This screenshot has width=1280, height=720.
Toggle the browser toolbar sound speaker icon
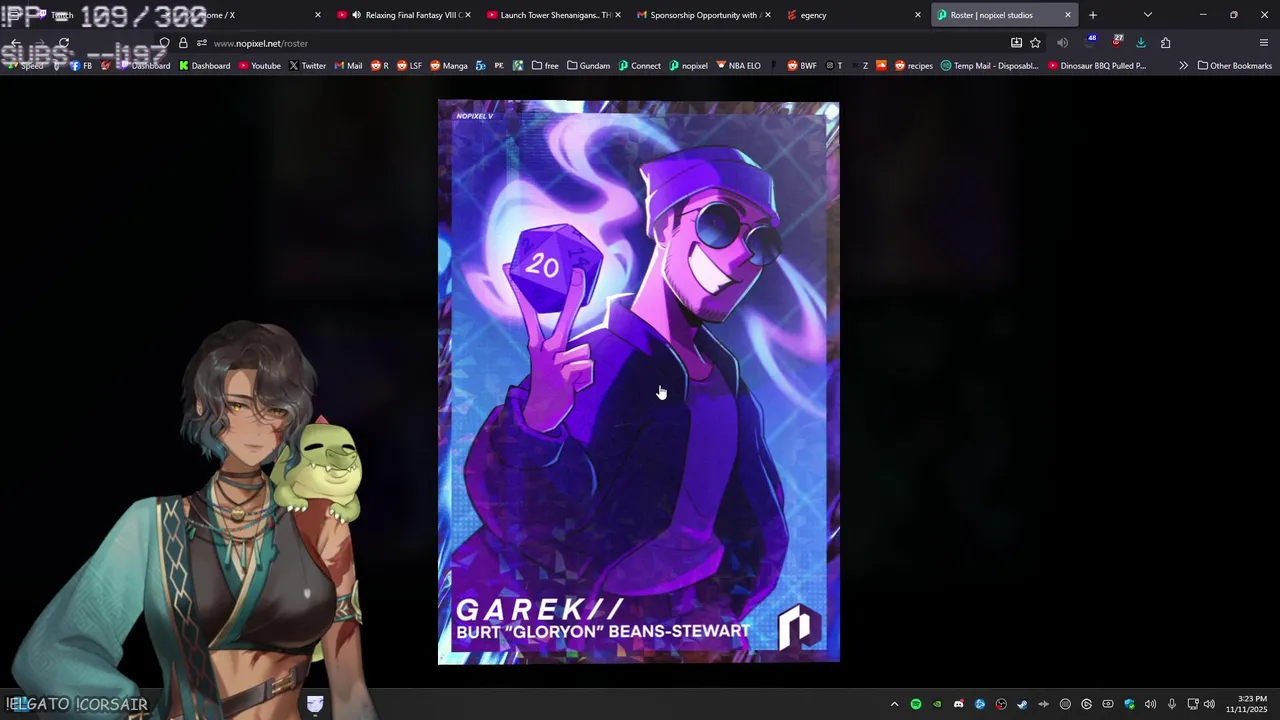pos(1062,43)
